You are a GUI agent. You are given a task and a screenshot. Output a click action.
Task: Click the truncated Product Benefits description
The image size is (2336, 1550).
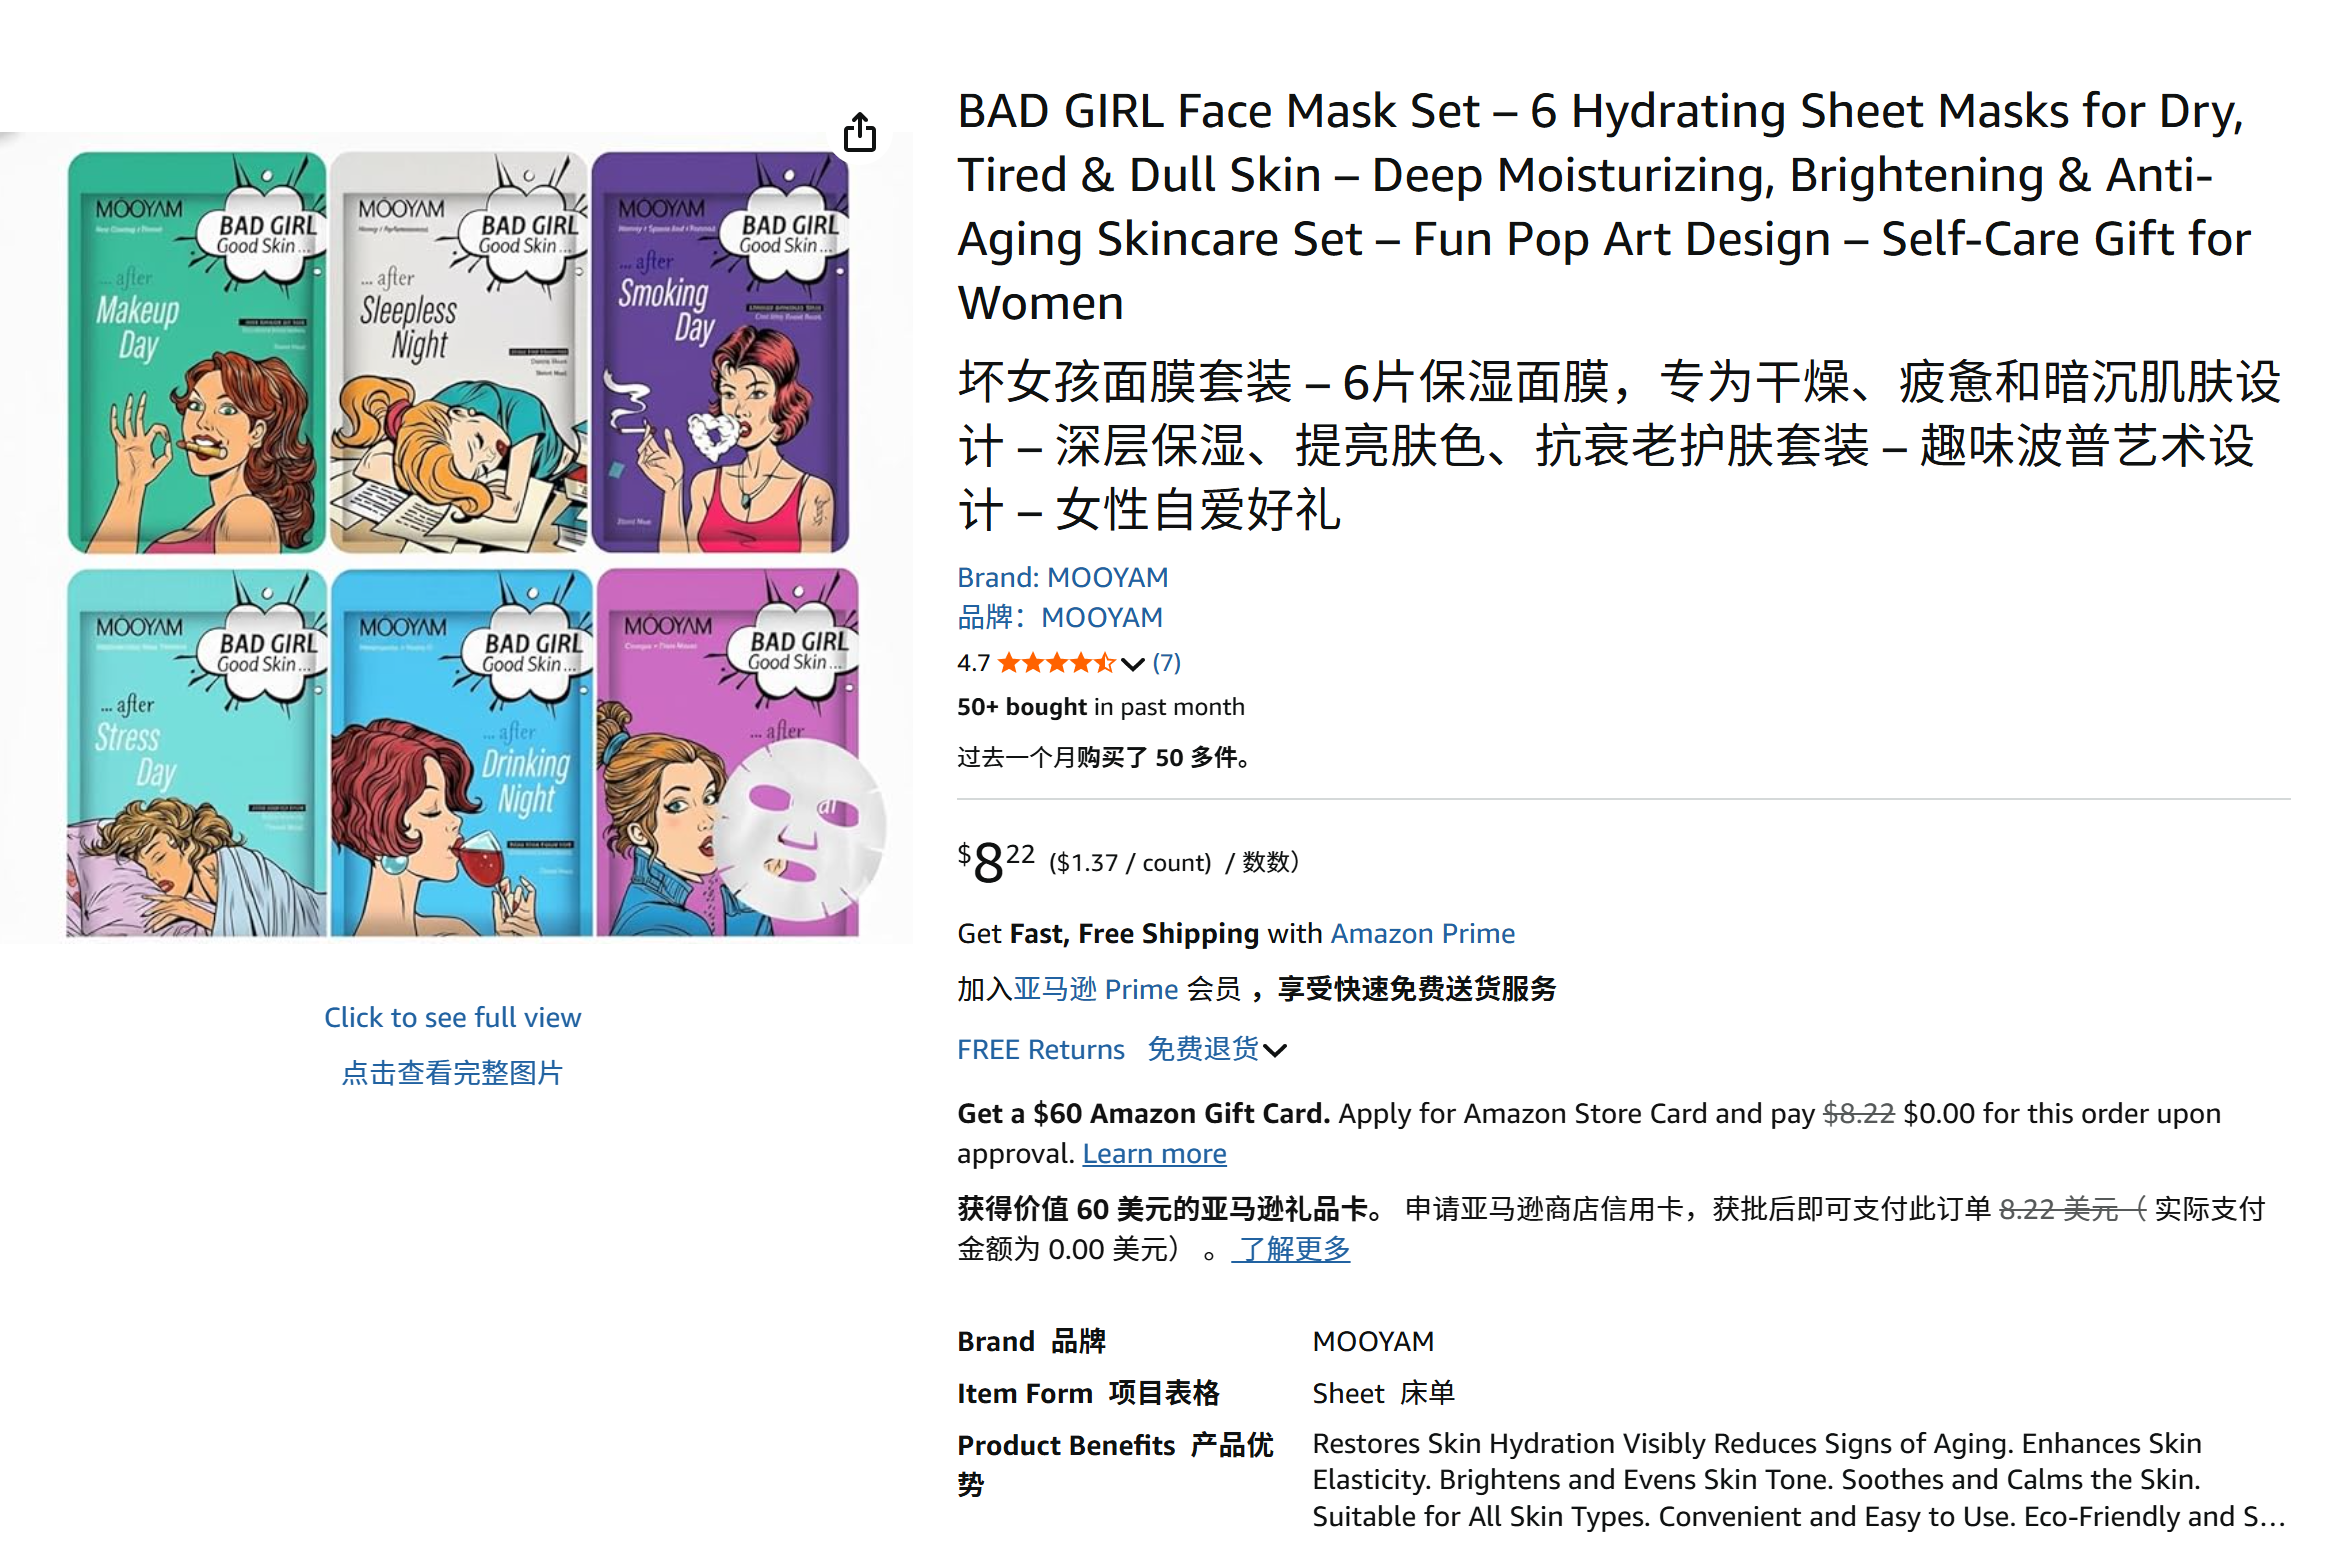(1799, 1481)
